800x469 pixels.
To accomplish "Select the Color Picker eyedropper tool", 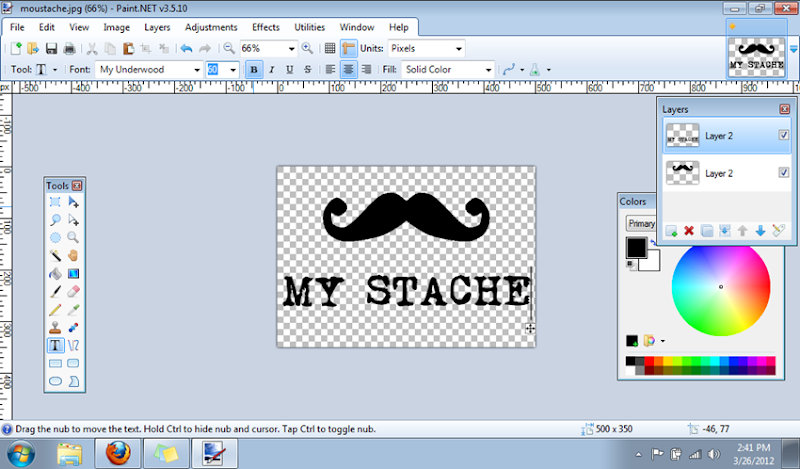I will click(x=73, y=309).
